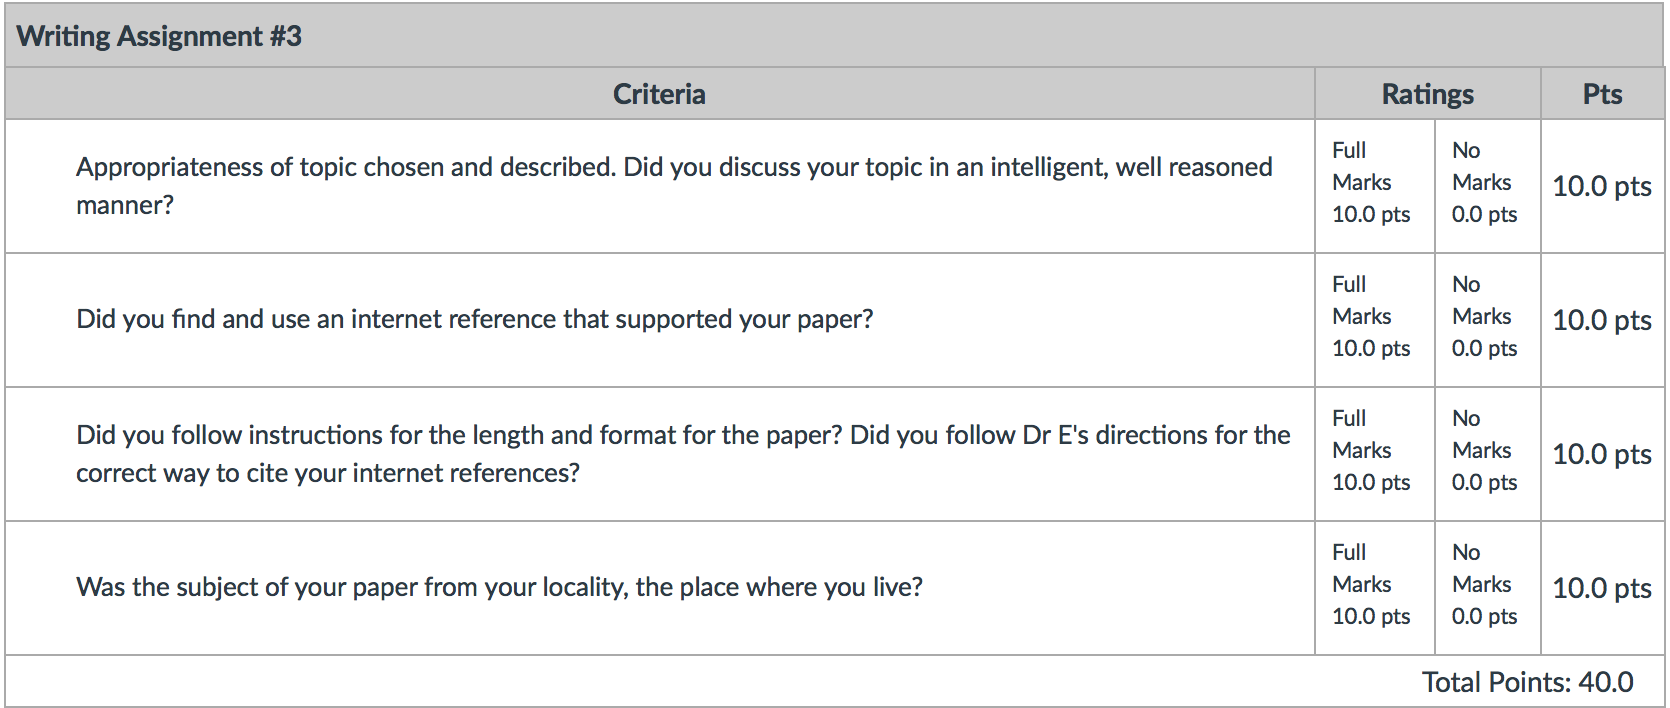
Task: Select No Marks for length and format criterion
Action: [x=1485, y=451]
